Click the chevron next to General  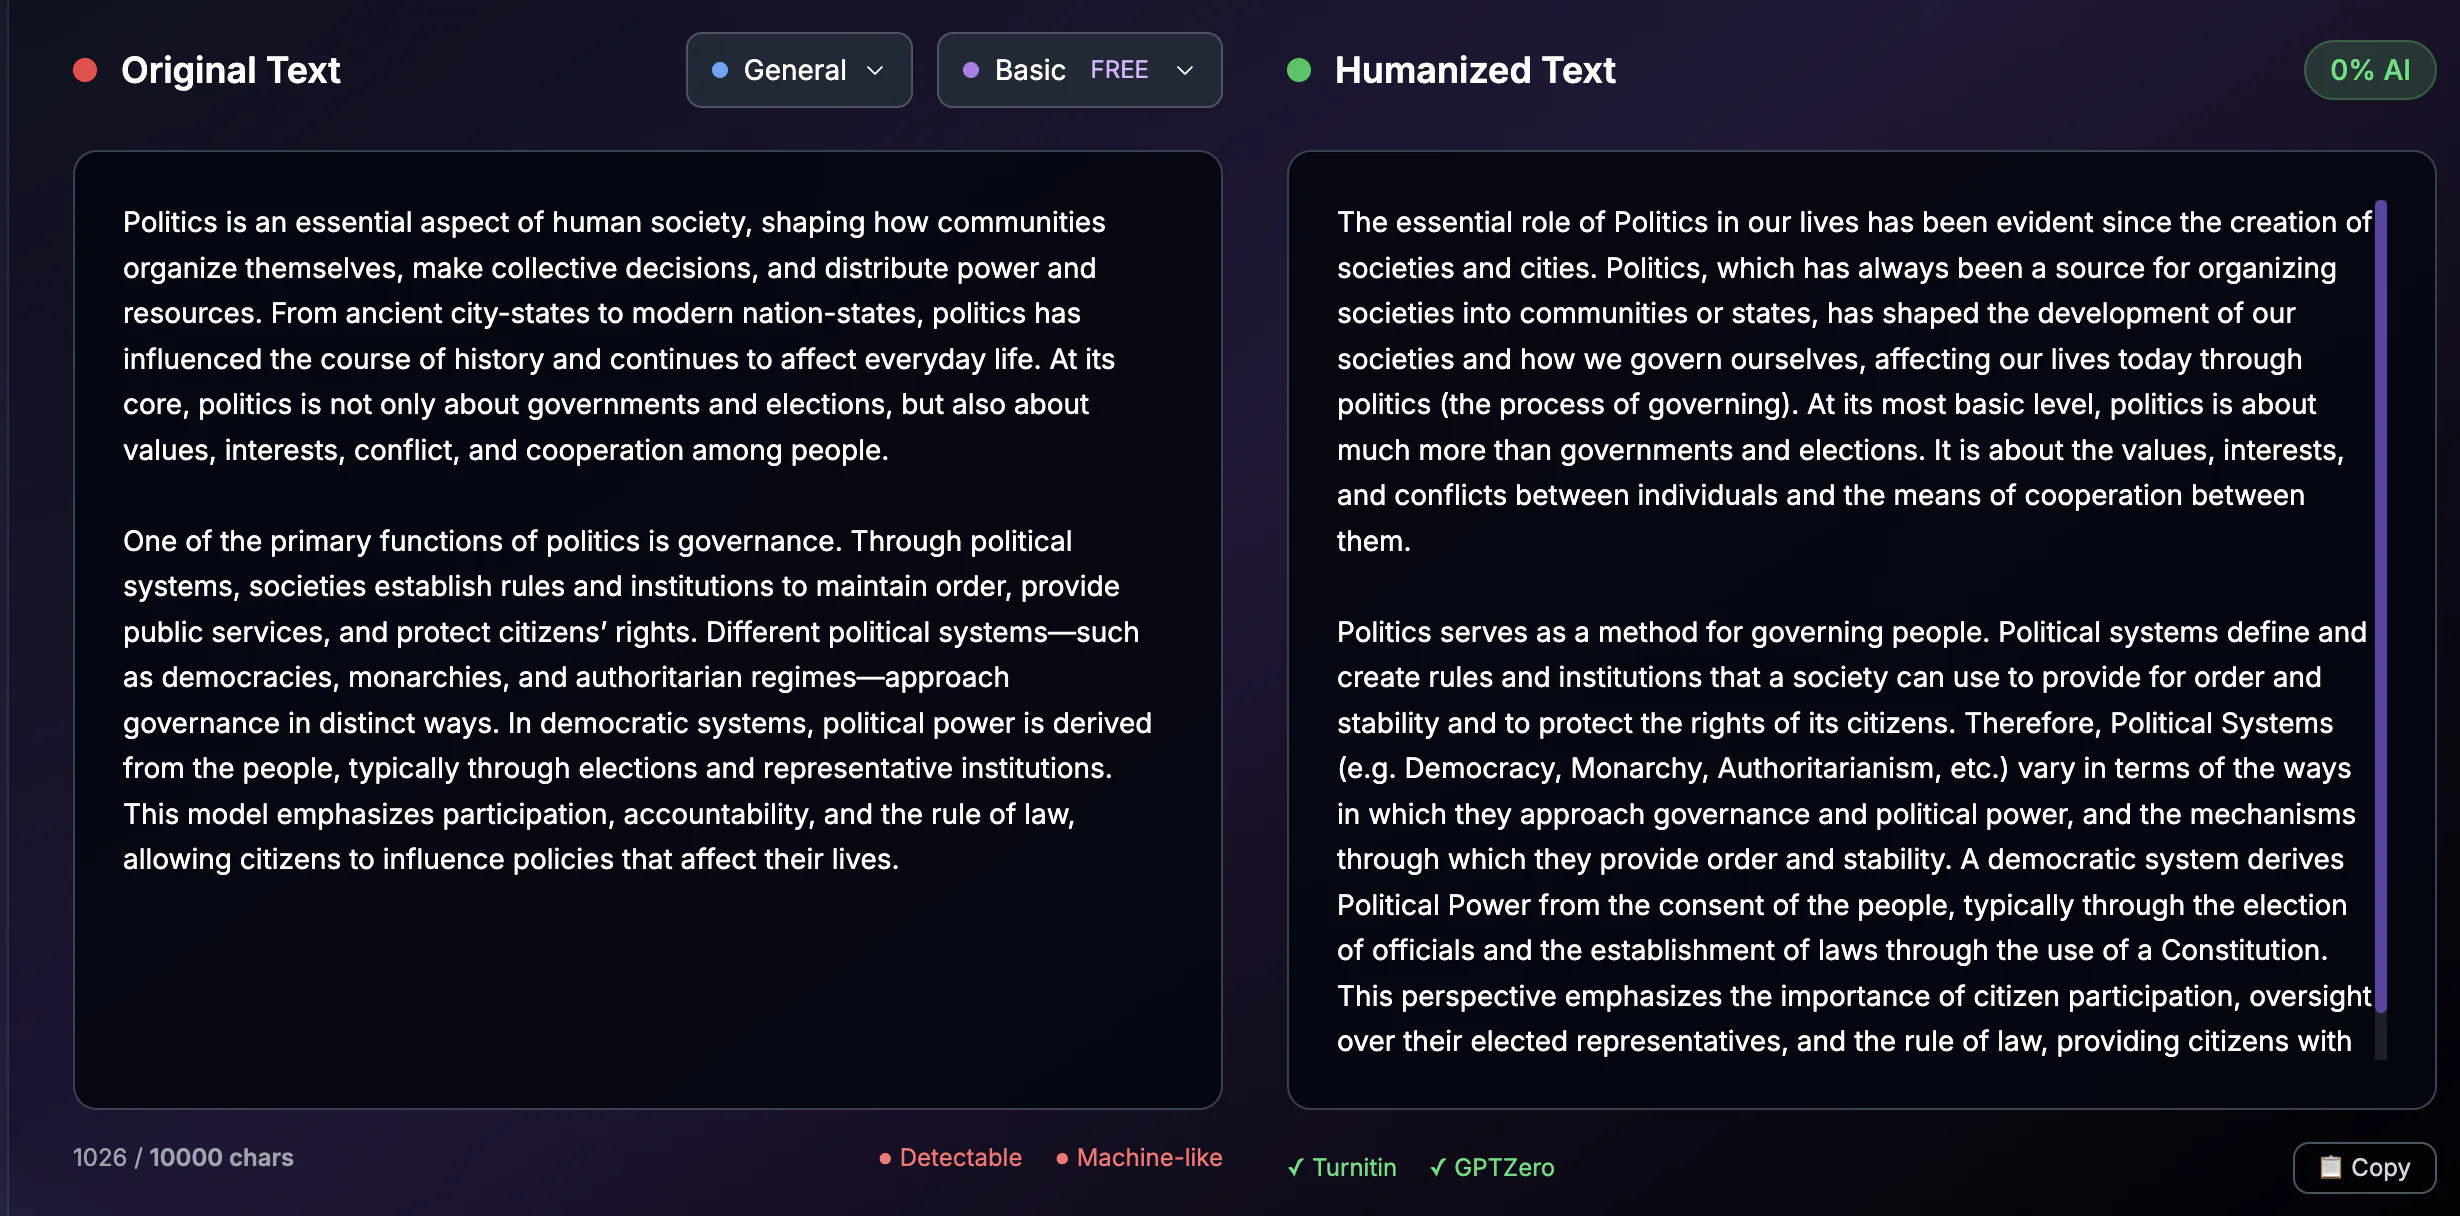coord(876,70)
